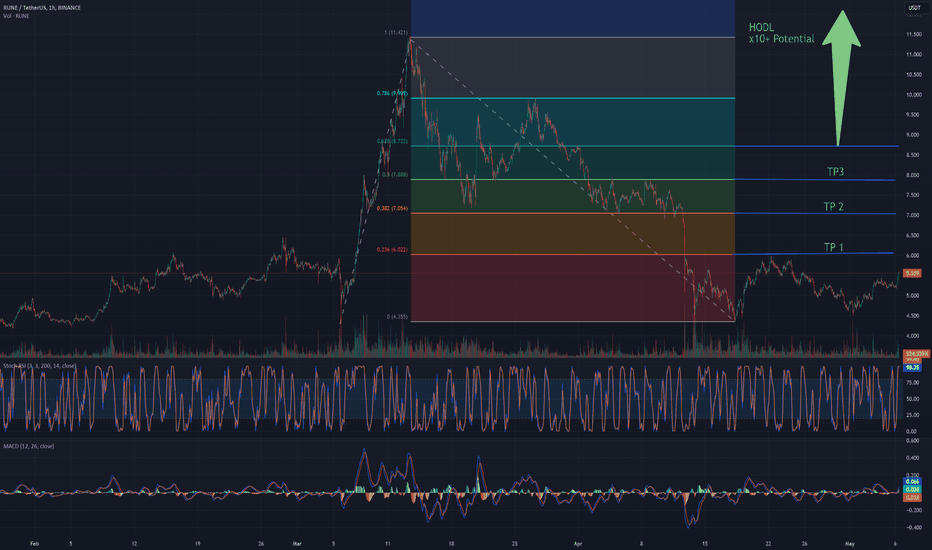
Task: Click the Fib level label 1 (11.421)
Action: (396, 33)
